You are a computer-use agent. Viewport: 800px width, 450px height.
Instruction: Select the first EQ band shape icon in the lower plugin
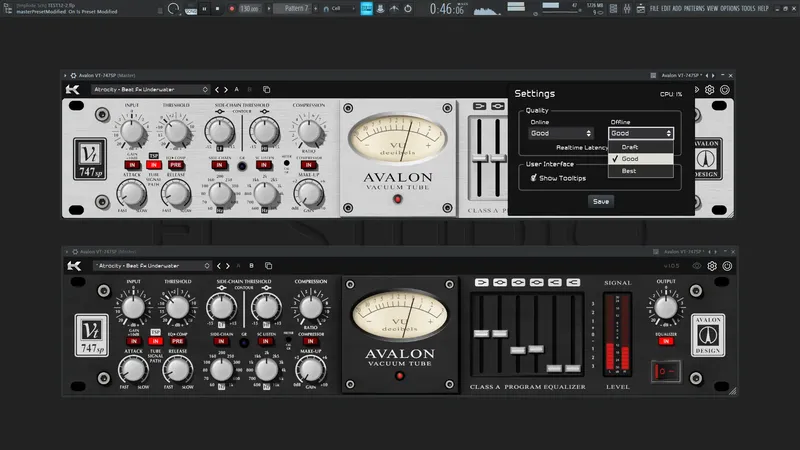click(x=481, y=283)
